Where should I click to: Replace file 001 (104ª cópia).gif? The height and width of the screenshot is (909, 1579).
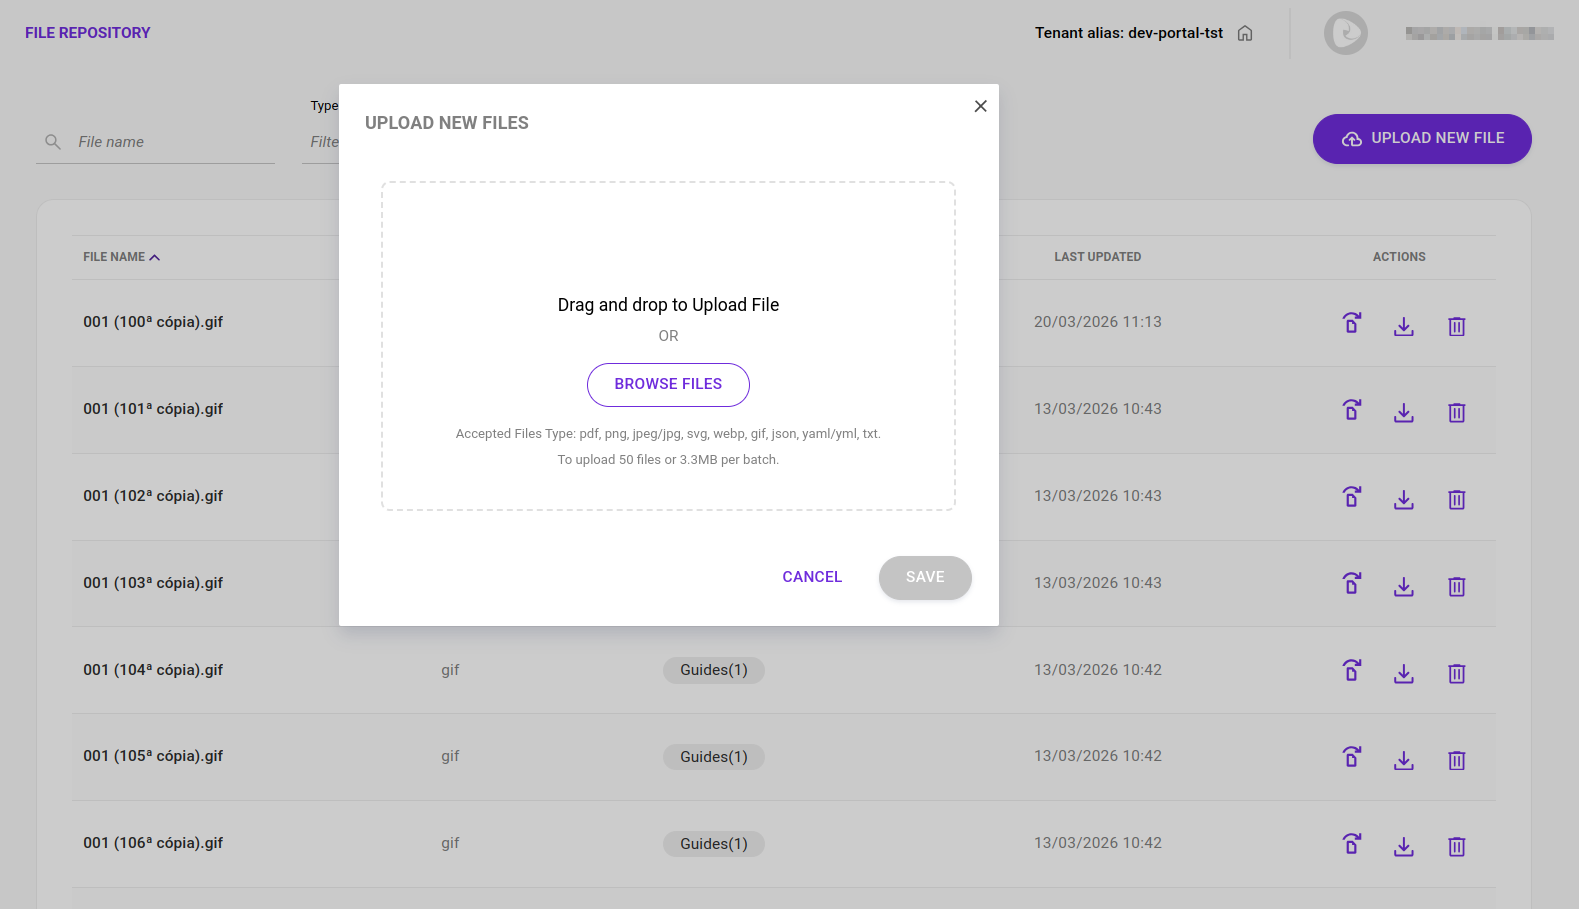pyautogui.click(x=1352, y=670)
